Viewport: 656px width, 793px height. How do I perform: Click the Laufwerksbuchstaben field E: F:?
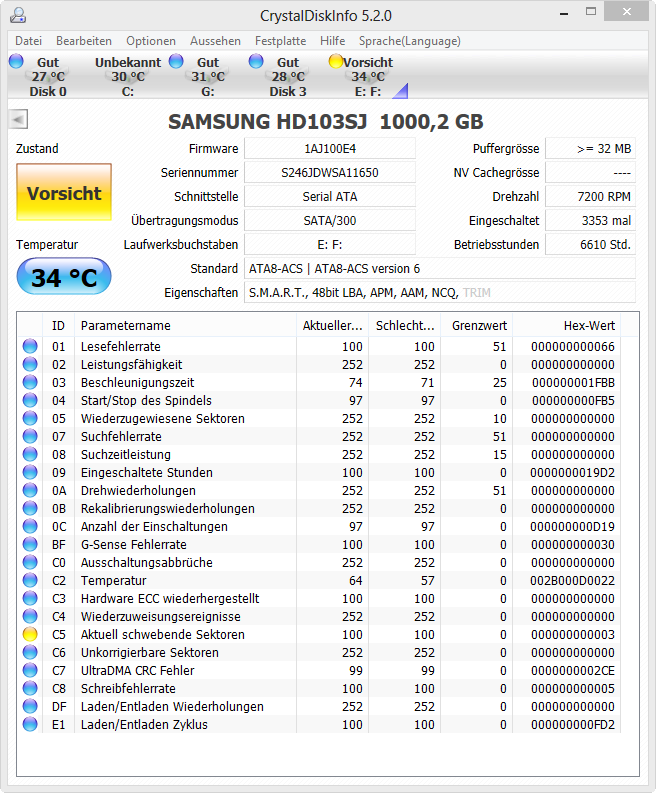point(330,244)
